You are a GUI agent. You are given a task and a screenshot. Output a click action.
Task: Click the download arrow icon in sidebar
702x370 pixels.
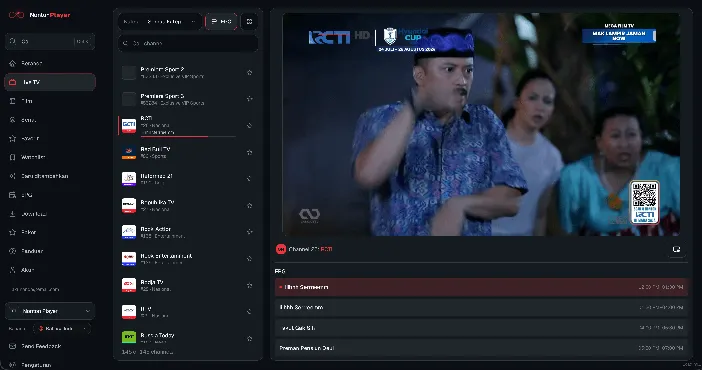(x=13, y=214)
